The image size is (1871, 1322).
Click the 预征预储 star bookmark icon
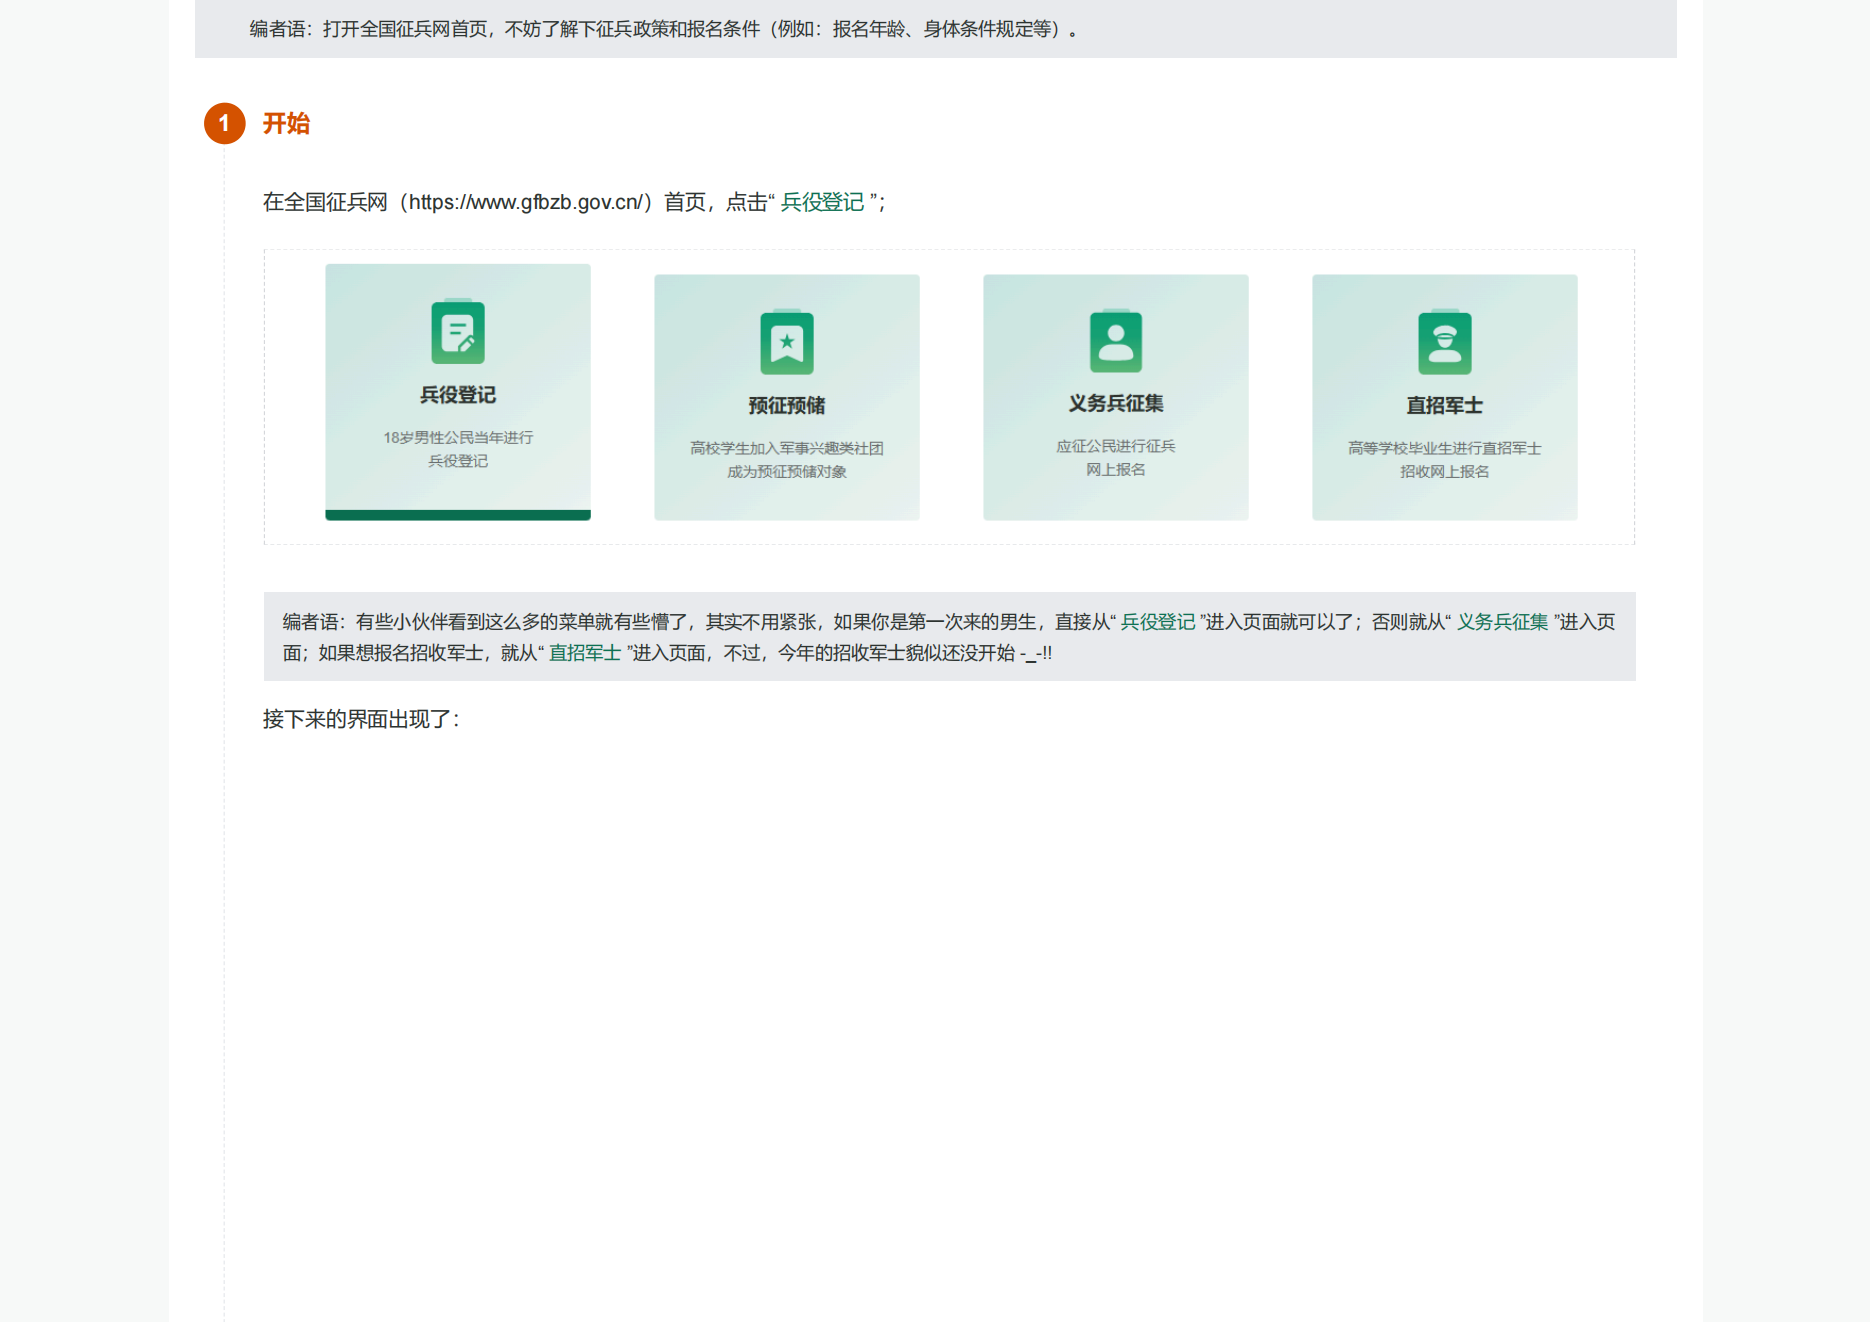787,343
